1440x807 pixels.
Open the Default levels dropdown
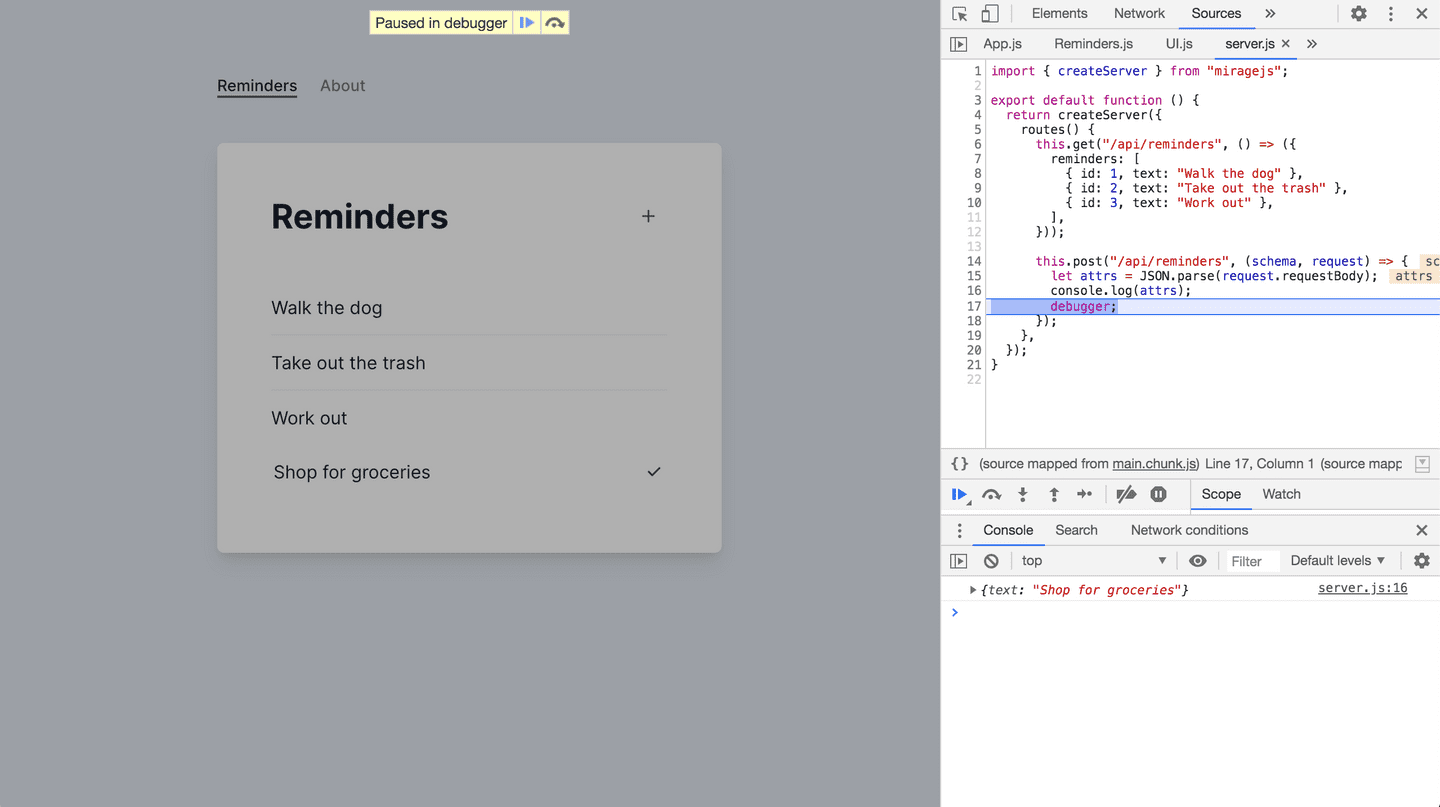(x=1337, y=560)
